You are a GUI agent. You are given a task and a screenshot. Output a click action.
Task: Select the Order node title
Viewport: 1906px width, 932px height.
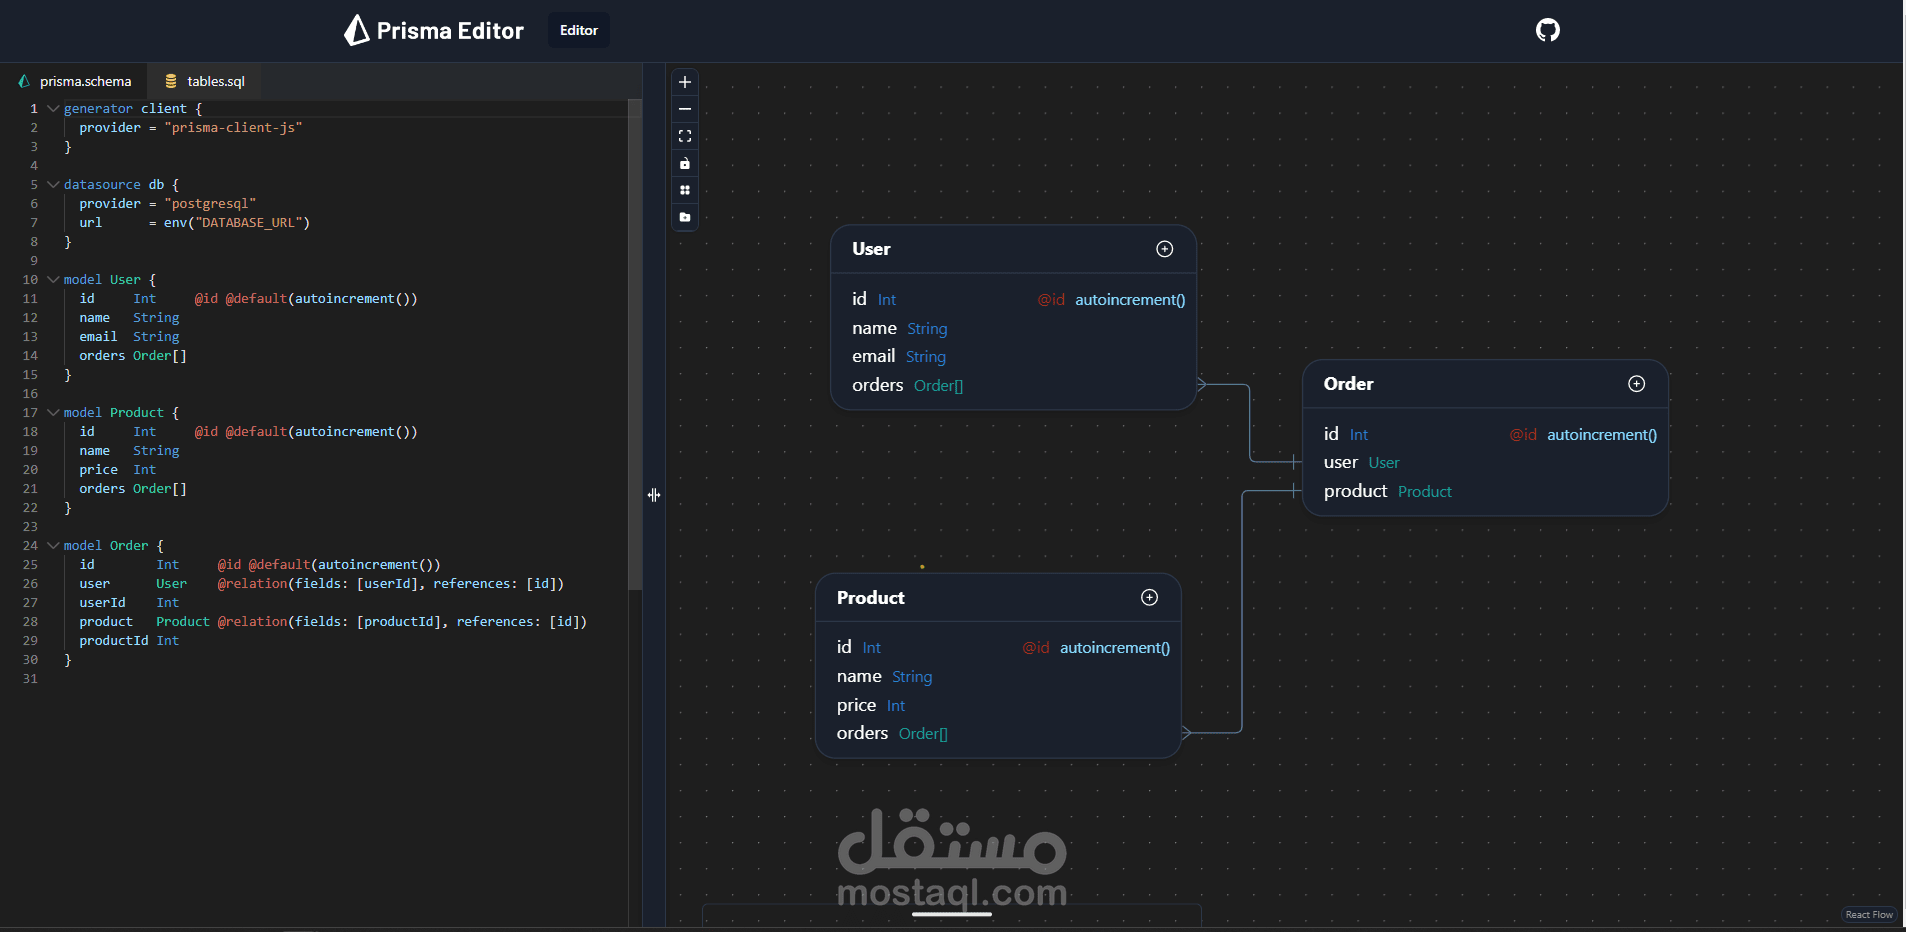(x=1348, y=384)
